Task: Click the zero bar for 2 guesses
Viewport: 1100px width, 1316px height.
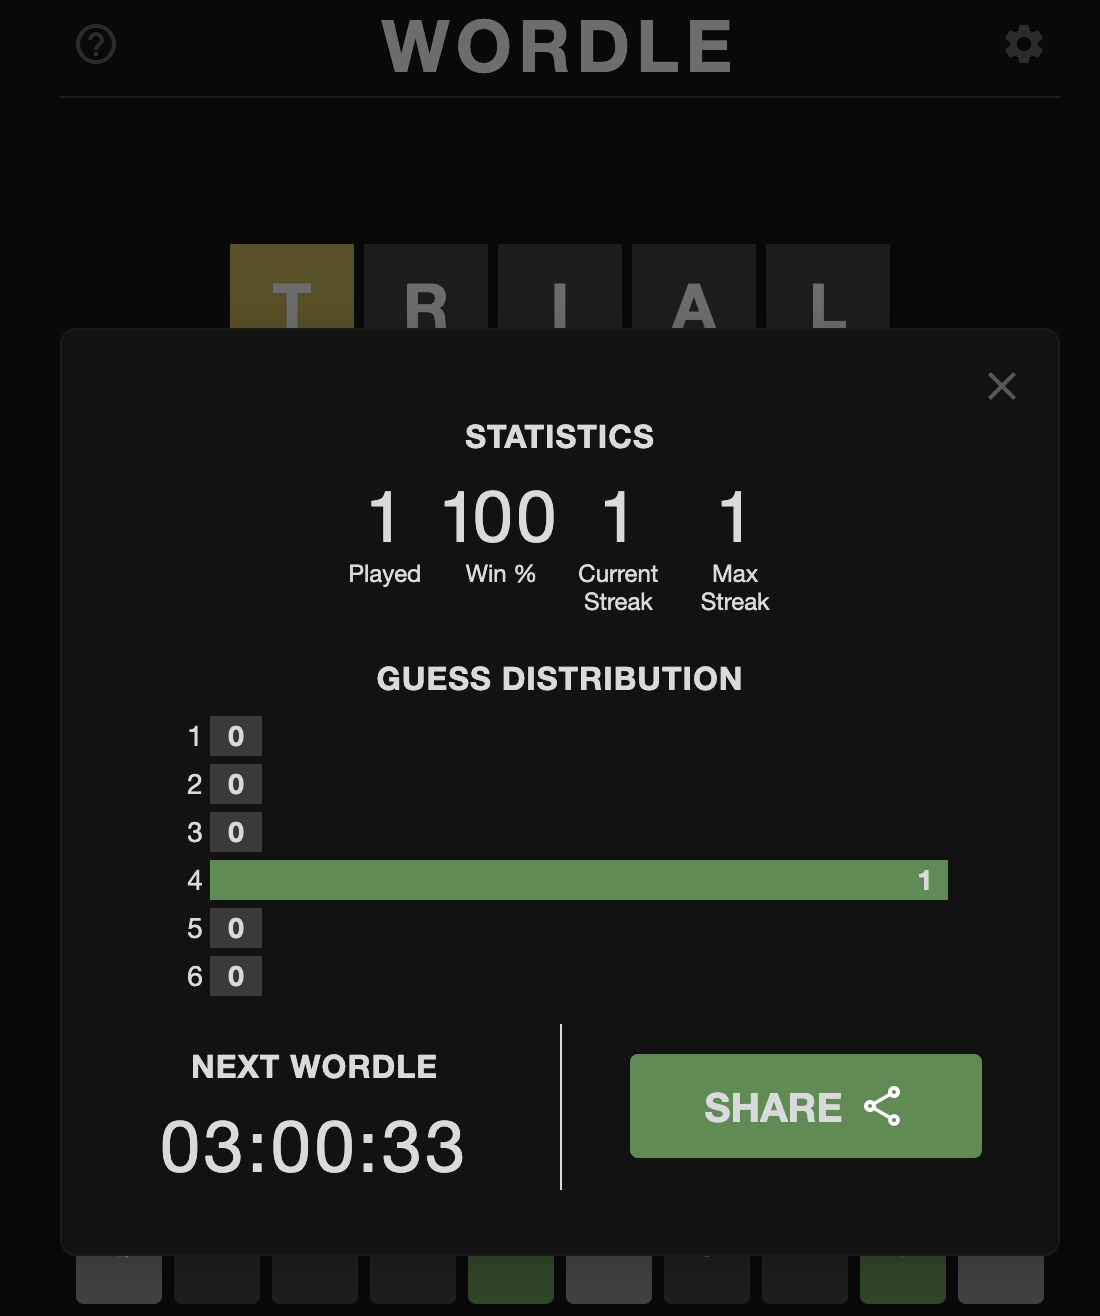Action: tap(236, 784)
